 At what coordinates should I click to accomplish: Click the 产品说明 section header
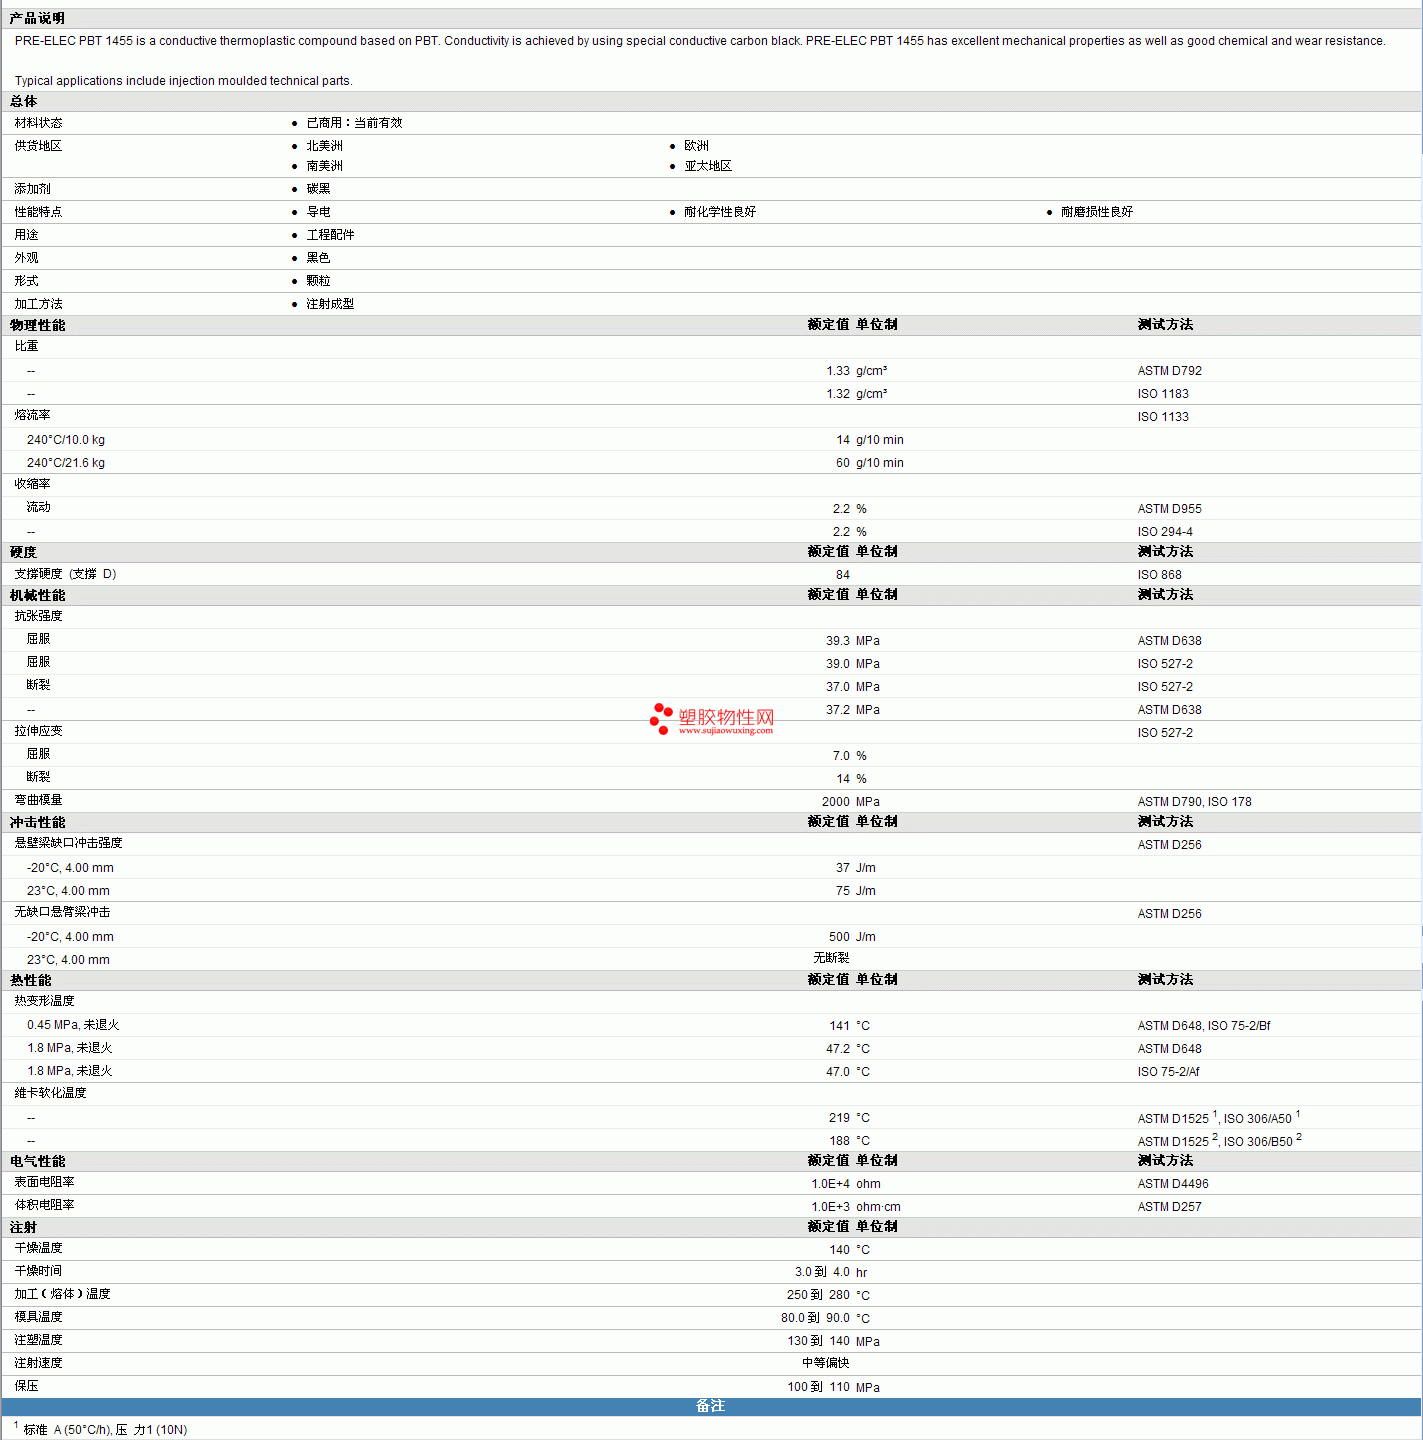pos(37,18)
